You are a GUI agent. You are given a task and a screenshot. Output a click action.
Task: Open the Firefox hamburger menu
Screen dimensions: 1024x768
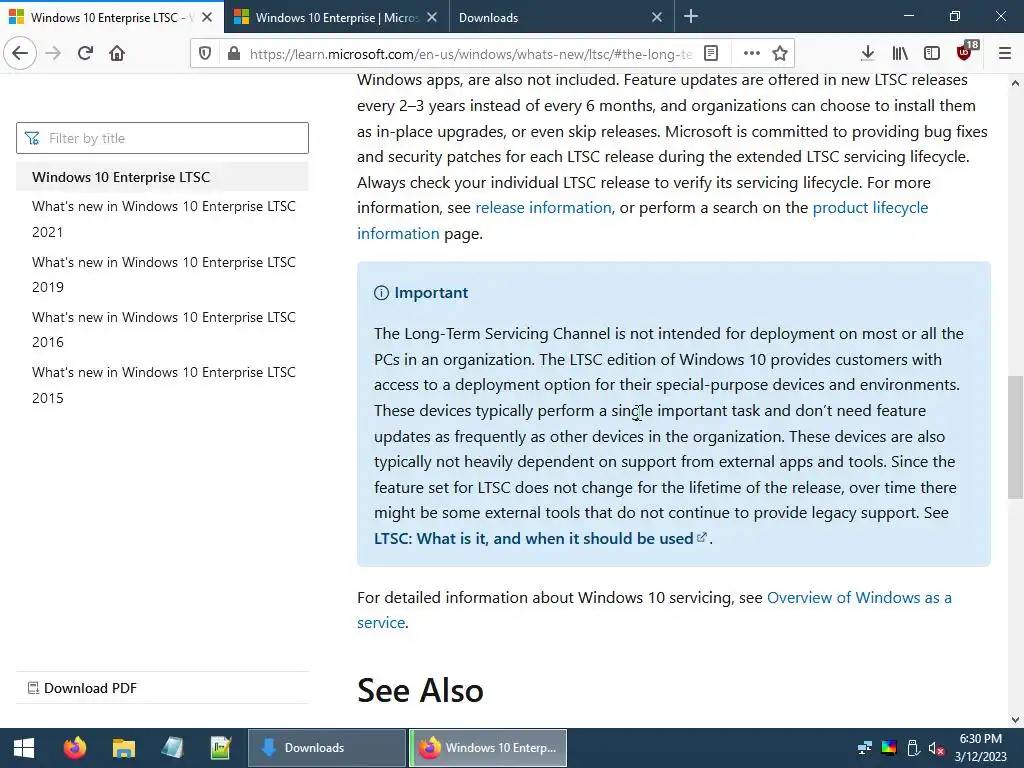coord(1005,54)
